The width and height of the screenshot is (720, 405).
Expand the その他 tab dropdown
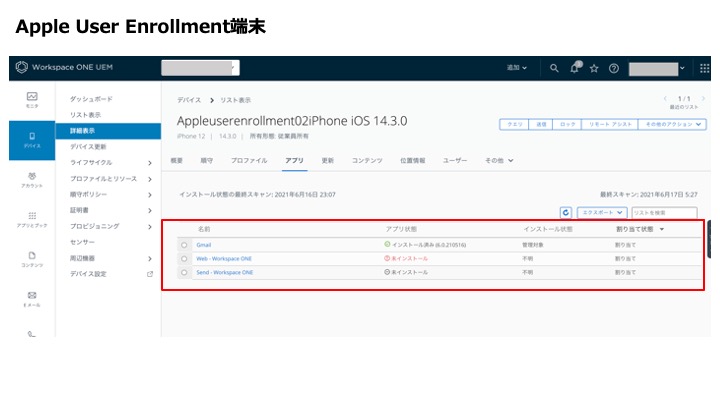499,161
